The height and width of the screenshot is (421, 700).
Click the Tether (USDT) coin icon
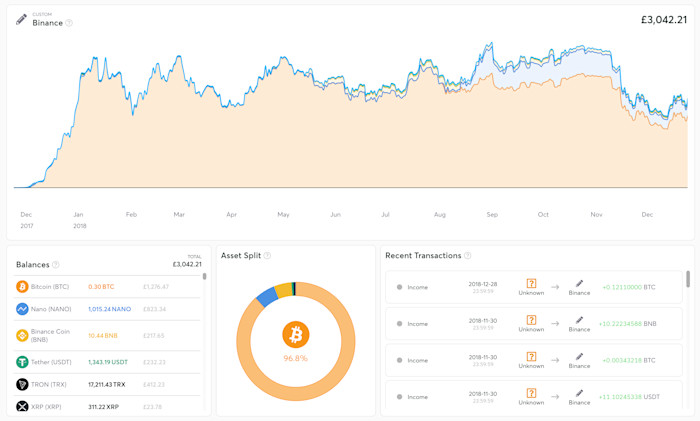(x=22, y=362)
